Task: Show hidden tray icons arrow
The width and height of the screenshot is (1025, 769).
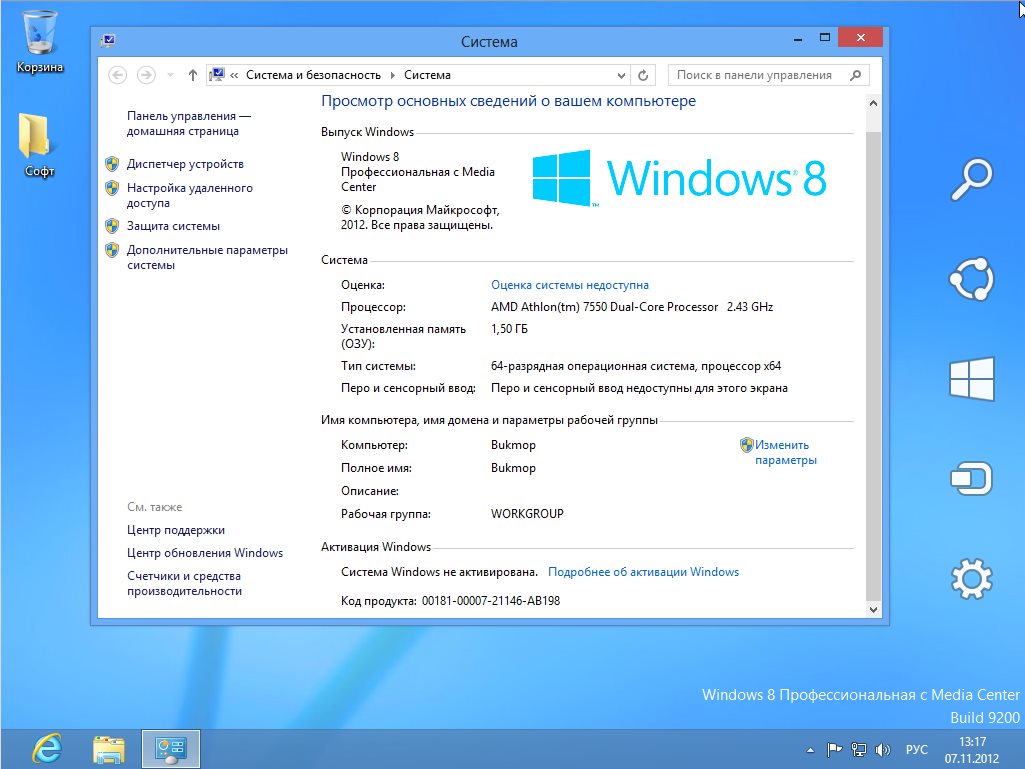Action: (811, 749)
